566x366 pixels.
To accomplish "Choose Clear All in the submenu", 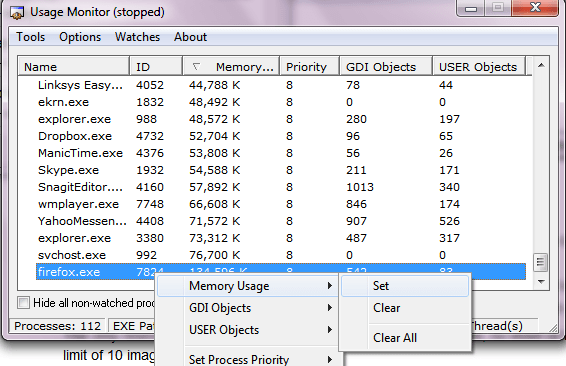I will [x=405, y=338].
